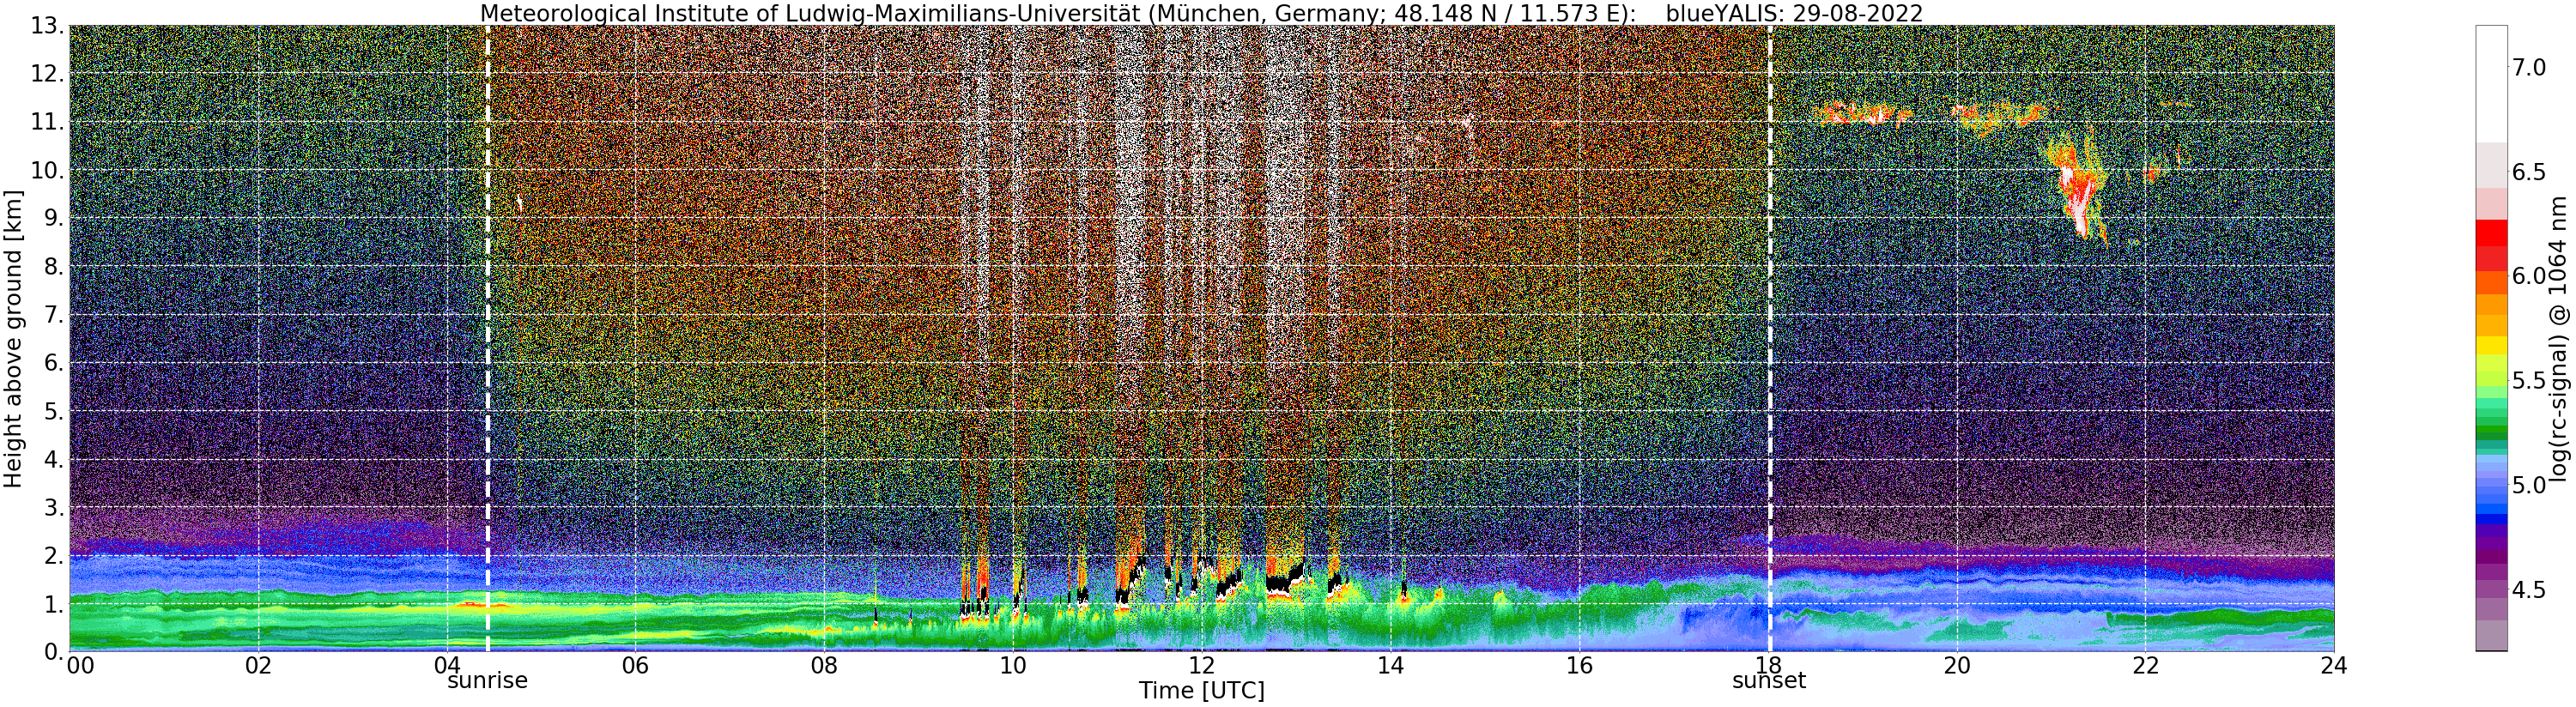The height and width of the screenshot is (707, 2576).
Task: Select the 'sunrise' label below the time axis
Action: tap(487, 681)
